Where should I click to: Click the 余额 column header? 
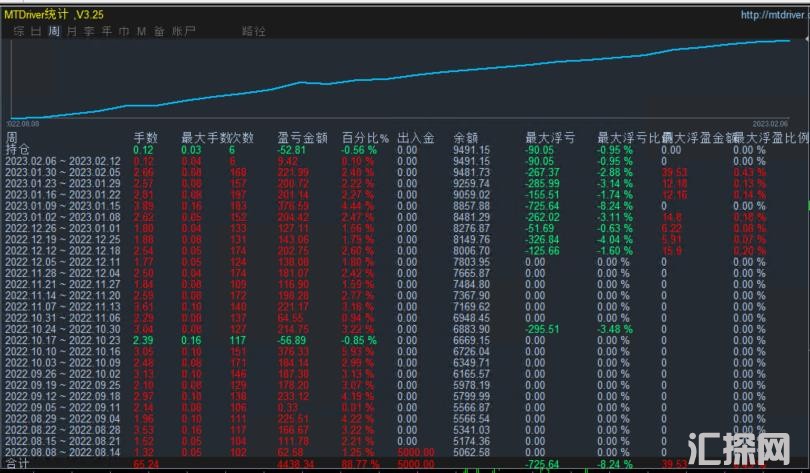[x=465, y=137]
